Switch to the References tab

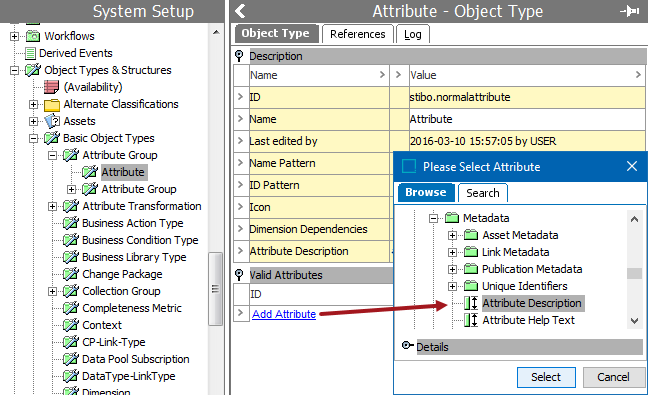(x=357, y=34)
